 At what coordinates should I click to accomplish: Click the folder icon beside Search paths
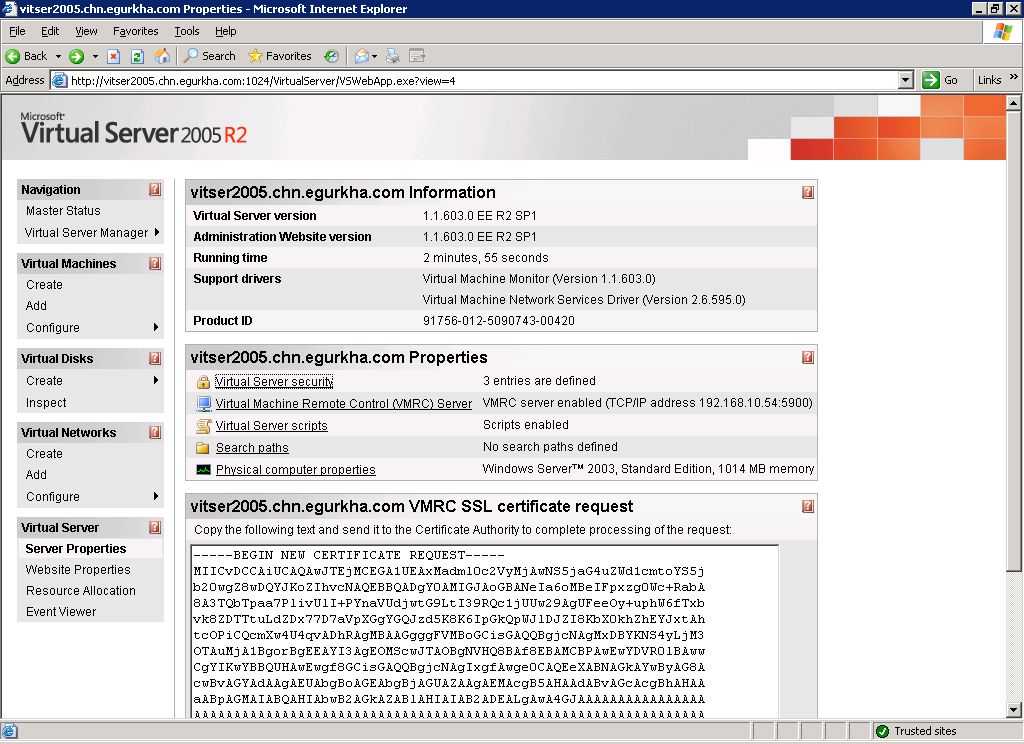pyautogui.click(x=203, y=447)
